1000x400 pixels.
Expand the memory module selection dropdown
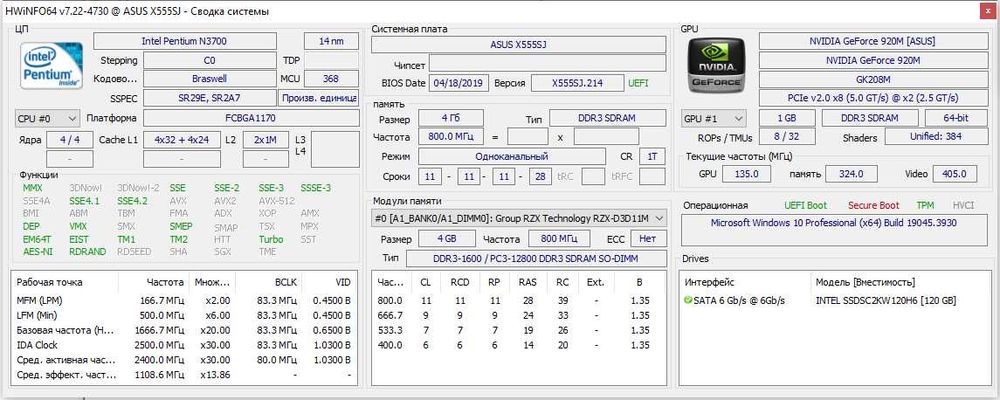tap(519, 218)
